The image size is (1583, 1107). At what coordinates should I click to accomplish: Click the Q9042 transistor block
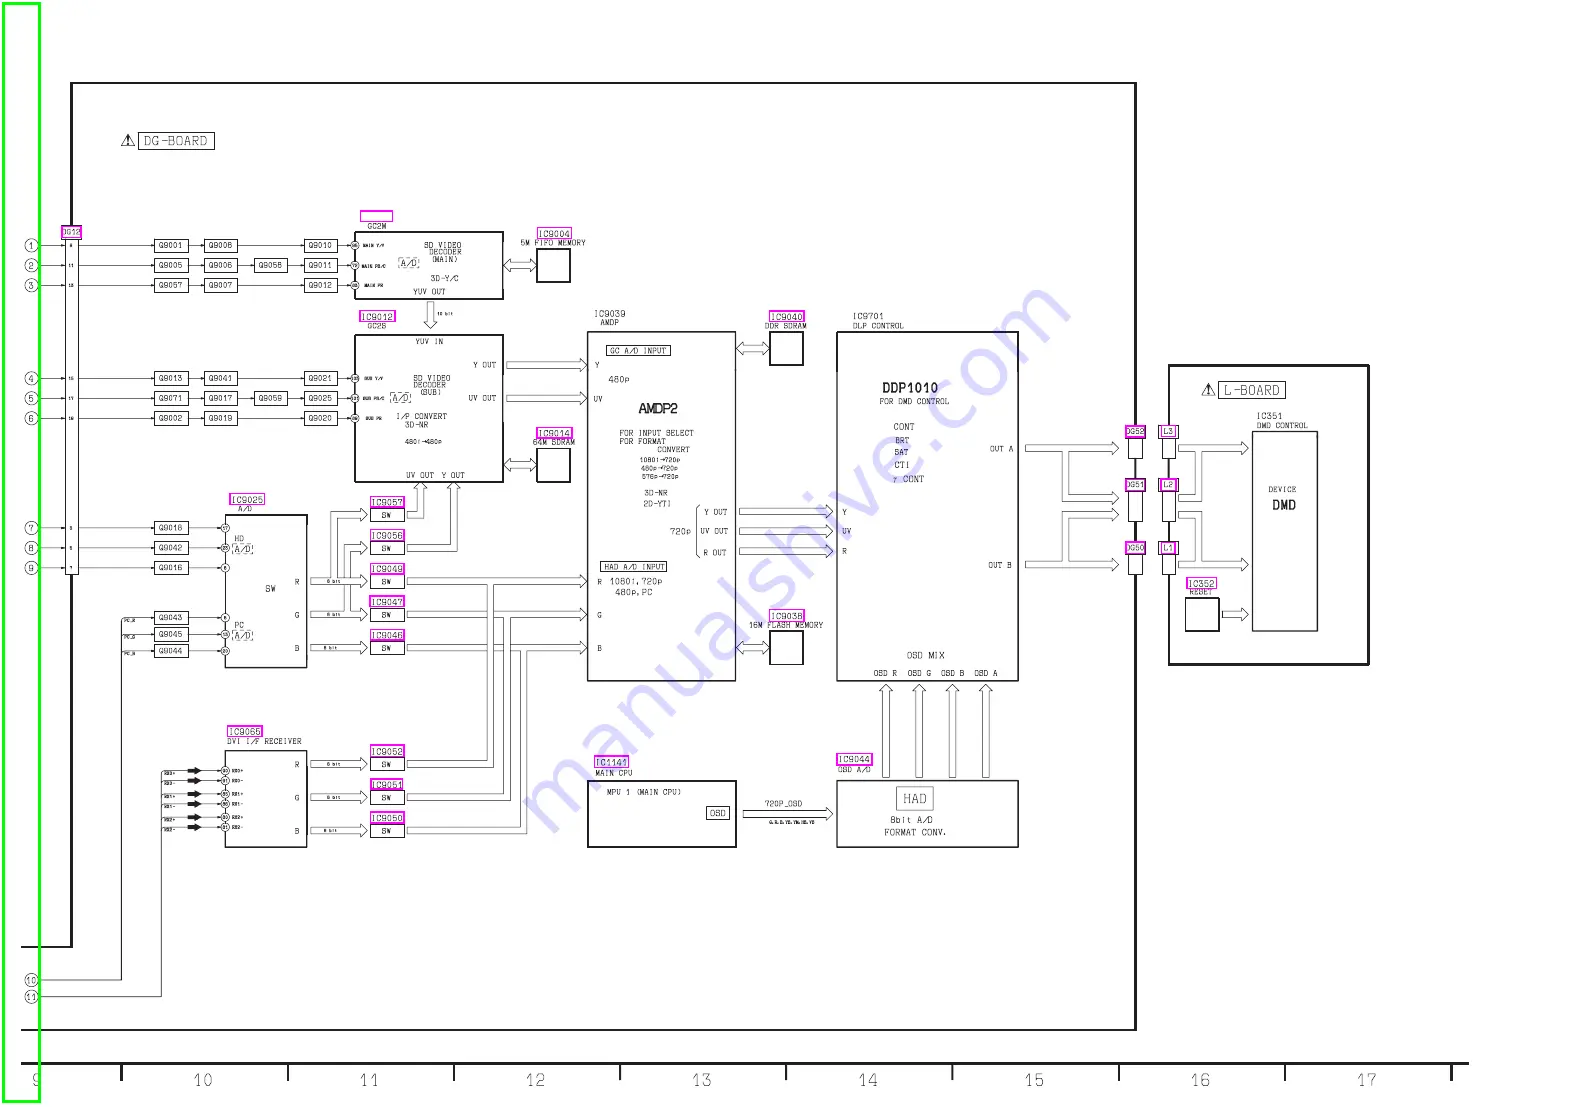[x=171, y=548]
